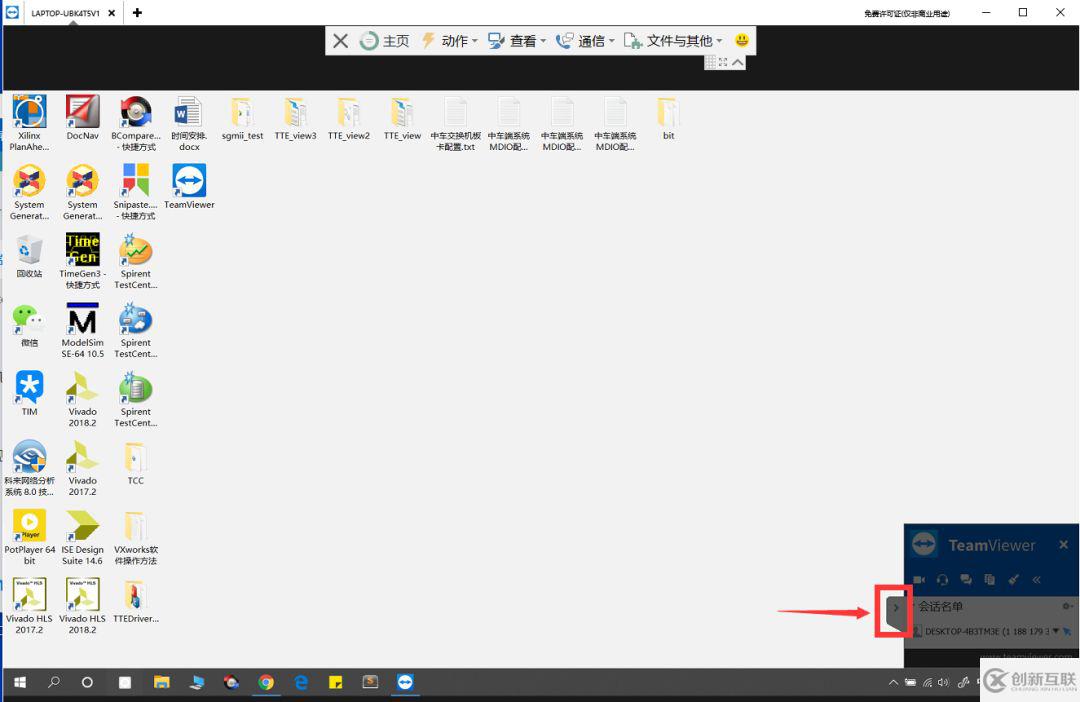Expand the 文件与其他 files & extras menu
This screenshot has height=702, width=1080.
tap(673, 41)
